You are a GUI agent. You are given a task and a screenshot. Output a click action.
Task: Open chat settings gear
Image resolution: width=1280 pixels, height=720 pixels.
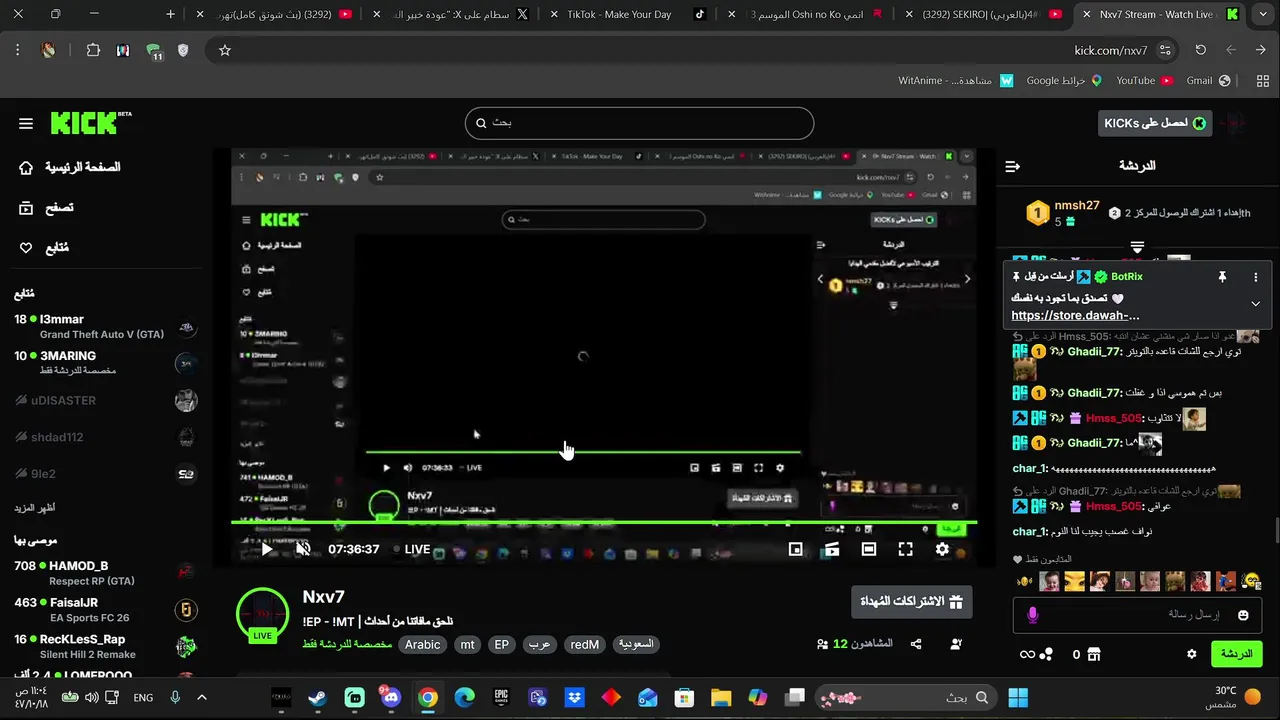pos(1191,654)
